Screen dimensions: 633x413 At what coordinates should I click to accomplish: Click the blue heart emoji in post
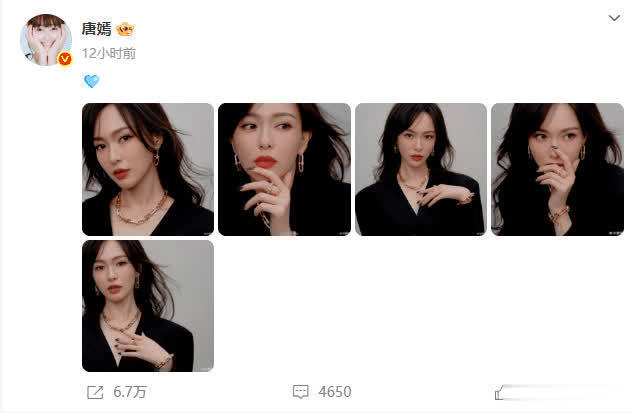click(92, 81)
